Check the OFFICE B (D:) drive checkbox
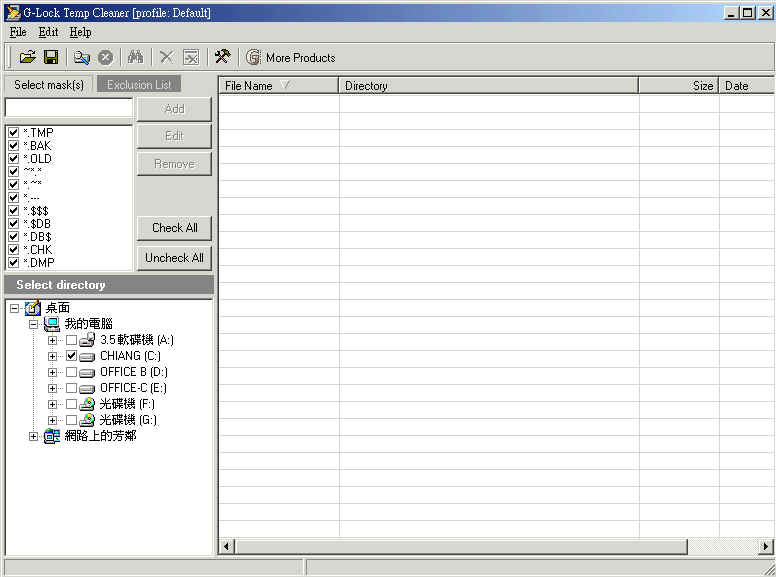The image size is (776, 577). click(71, 372)
